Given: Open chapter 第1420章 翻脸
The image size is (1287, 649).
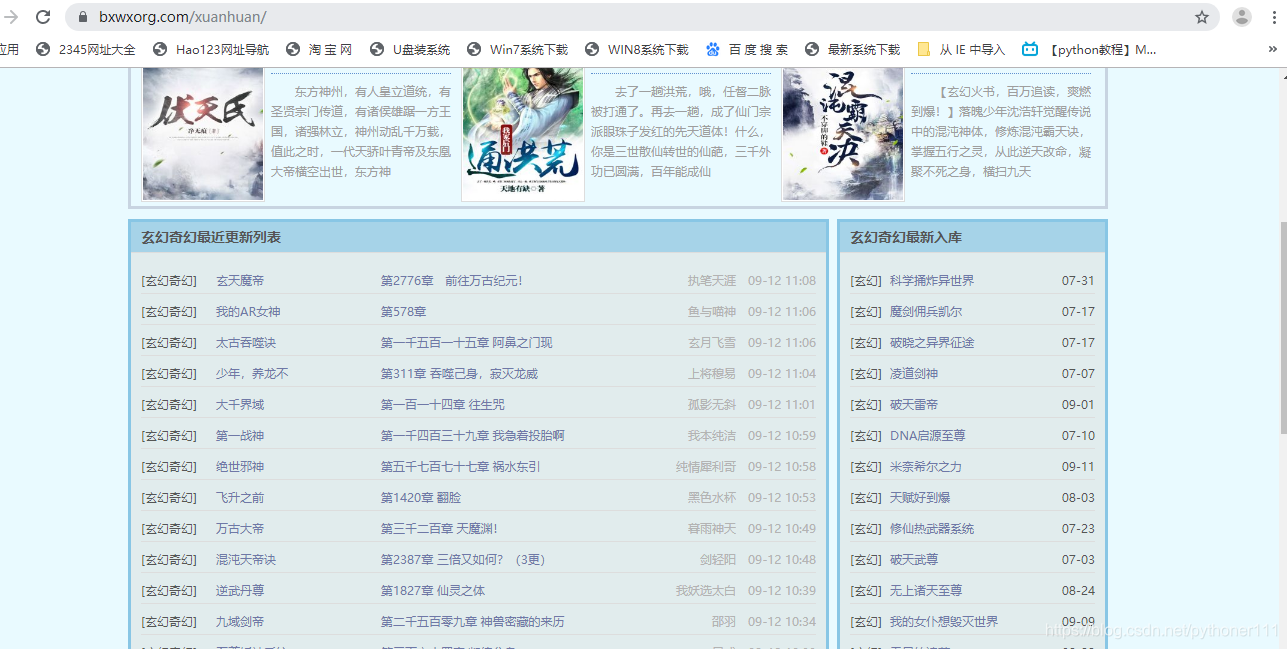Looking at the screenshot, I should coord(421,498).
